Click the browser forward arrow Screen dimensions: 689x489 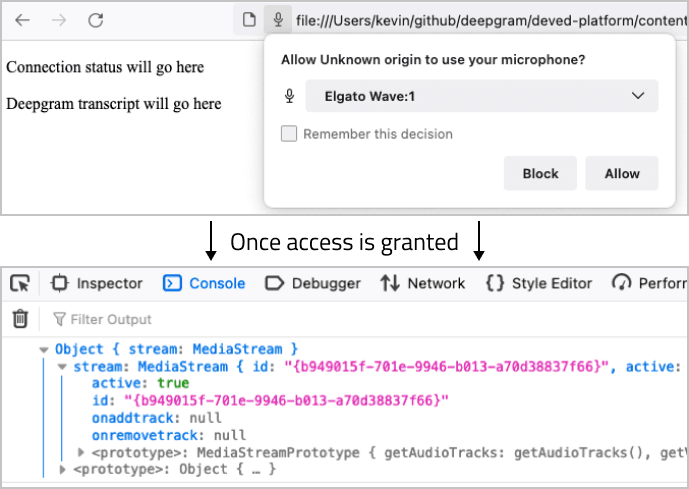(59, 20)
